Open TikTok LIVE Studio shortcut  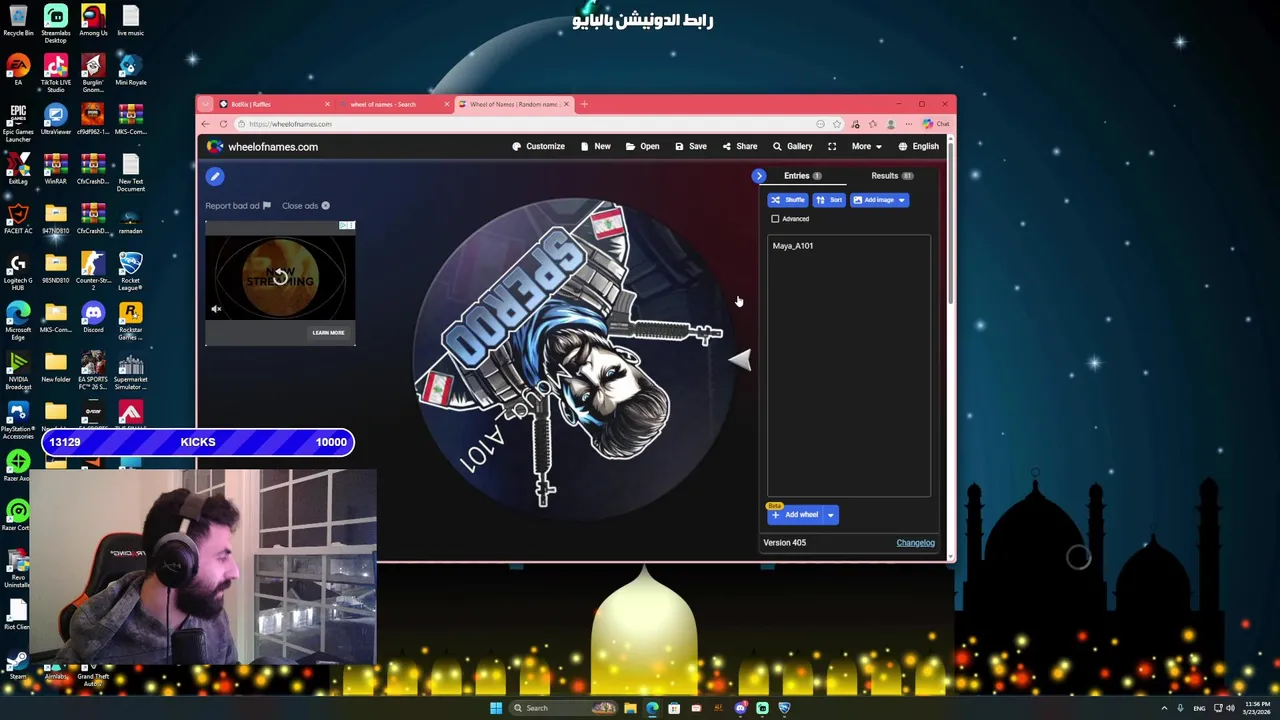56,74
